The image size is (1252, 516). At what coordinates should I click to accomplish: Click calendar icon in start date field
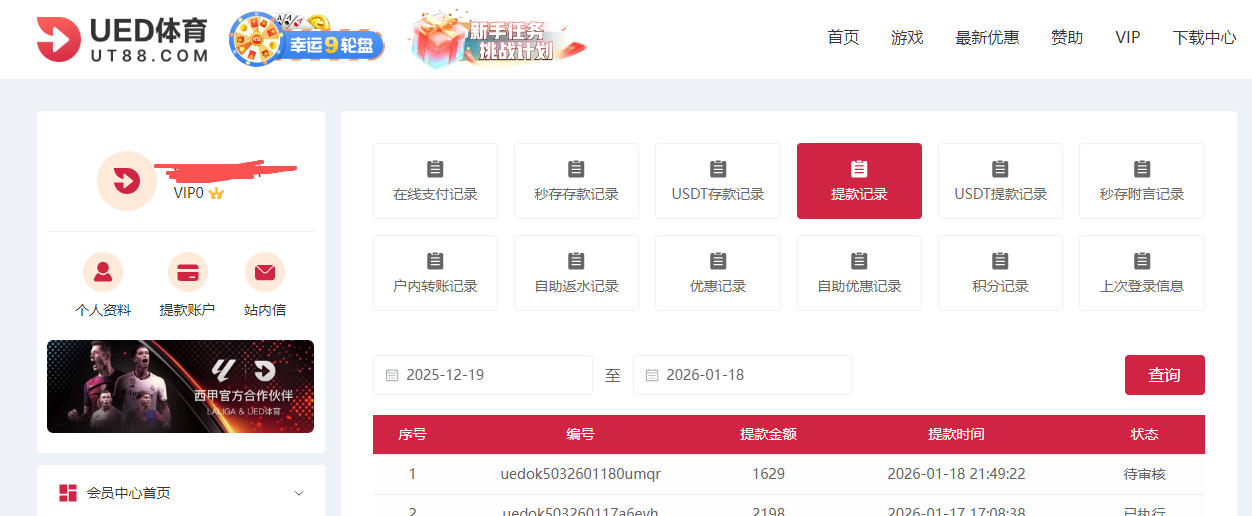tap(392, 375)
